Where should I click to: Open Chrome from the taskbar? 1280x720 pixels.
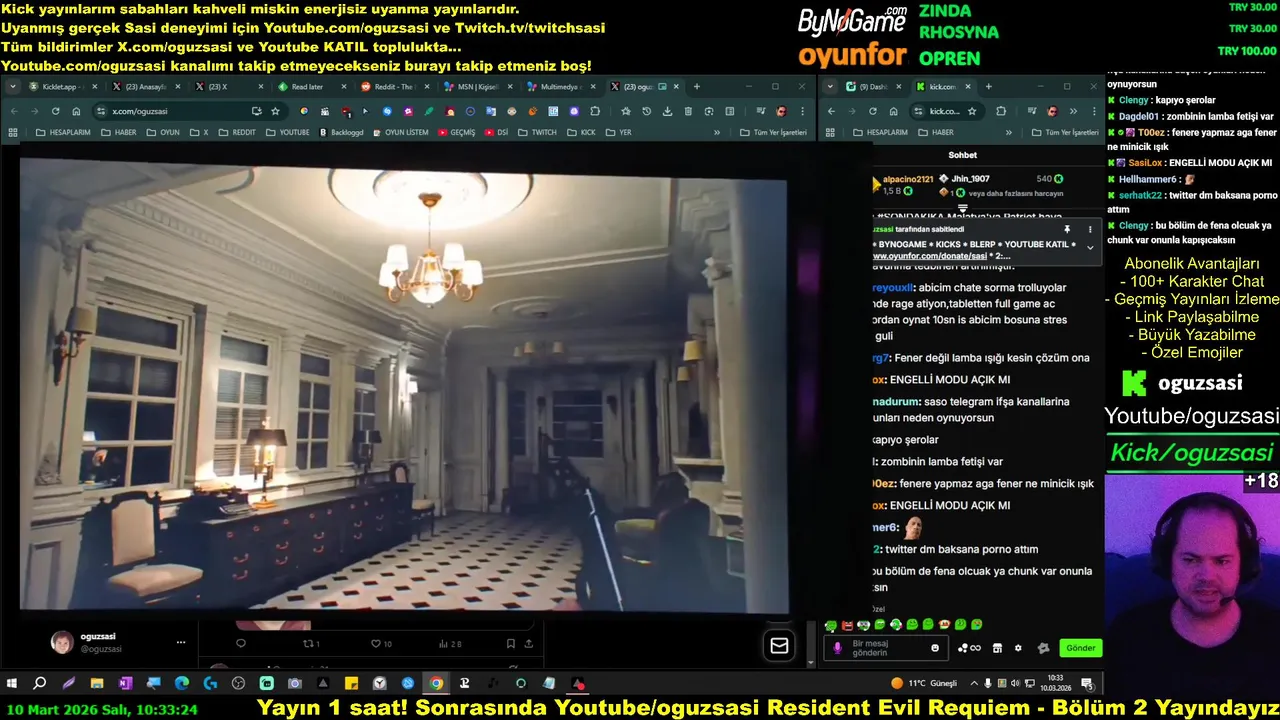click(x=436, y=683)
